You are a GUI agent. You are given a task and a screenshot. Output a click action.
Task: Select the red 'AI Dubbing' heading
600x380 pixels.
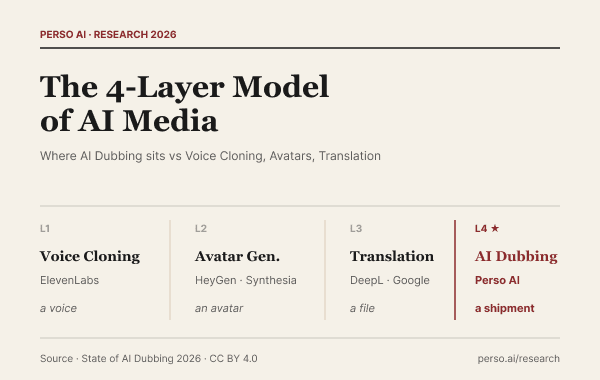[x=516, y=256]
